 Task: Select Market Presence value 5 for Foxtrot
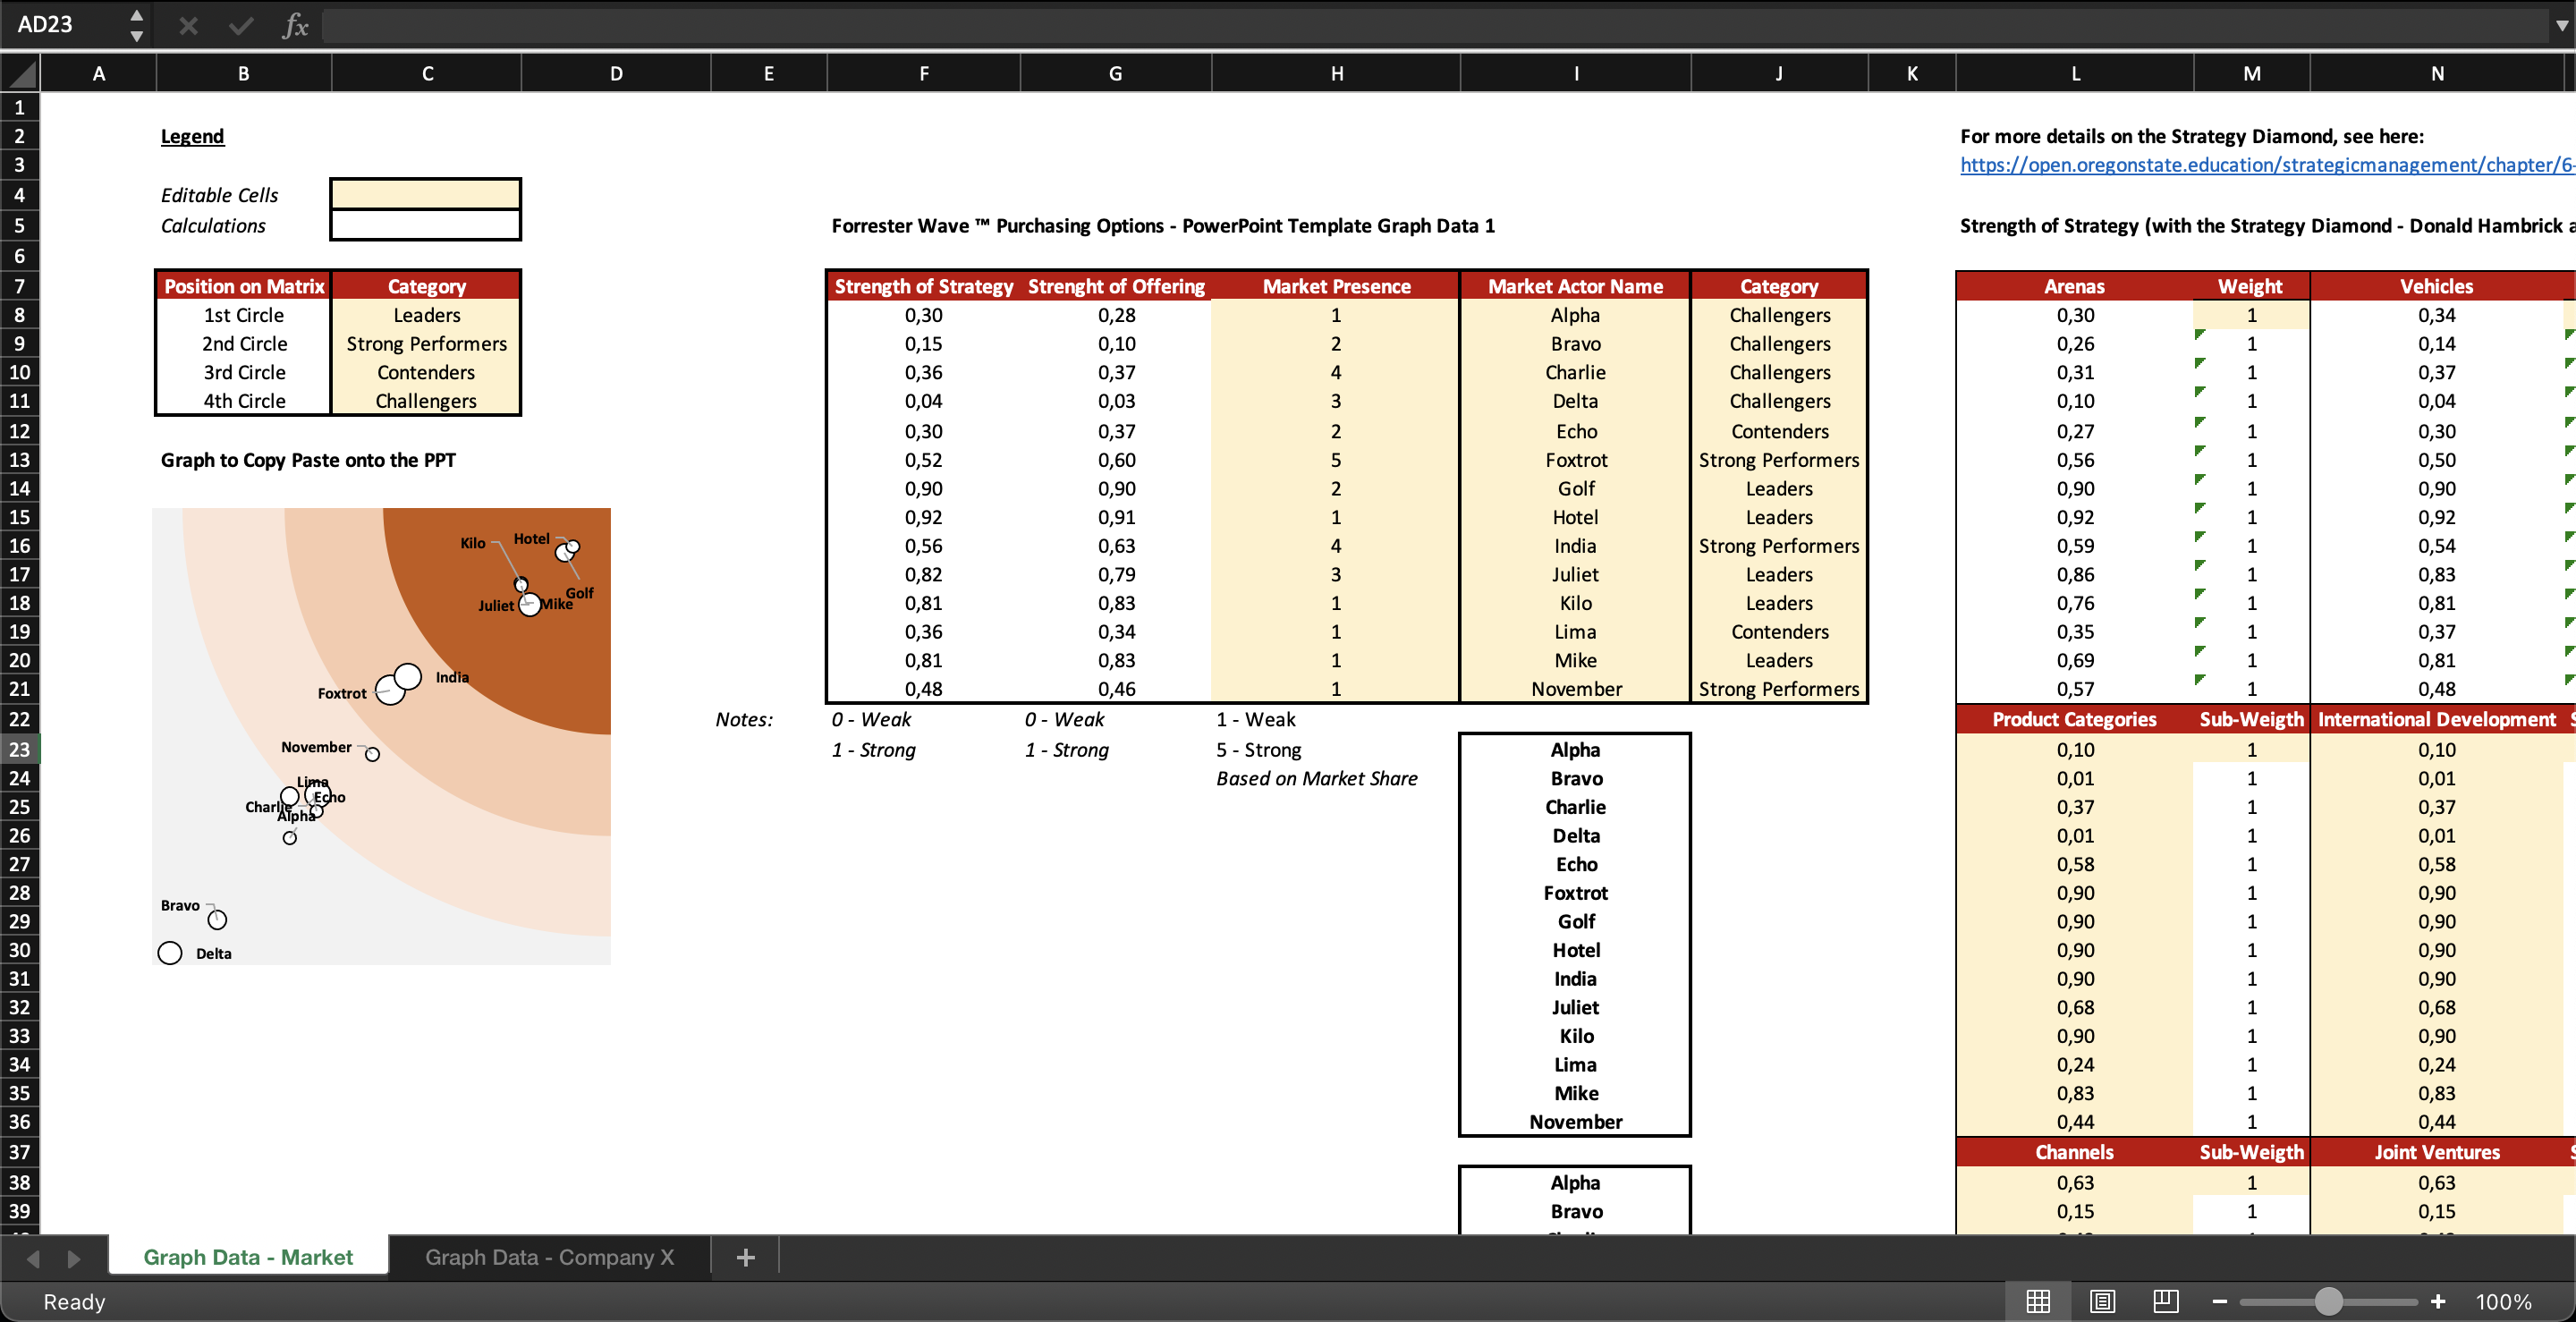pyautogui.click(x=1336, y=460)
